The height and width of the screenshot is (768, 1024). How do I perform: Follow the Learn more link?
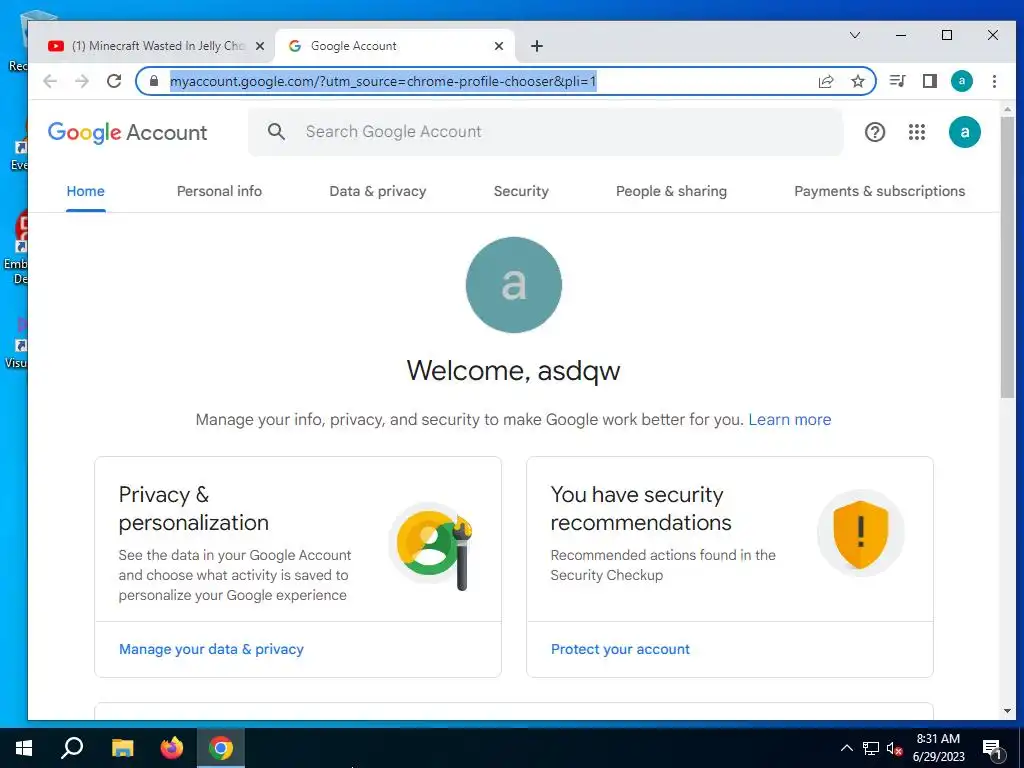click(x=790, y=419)
